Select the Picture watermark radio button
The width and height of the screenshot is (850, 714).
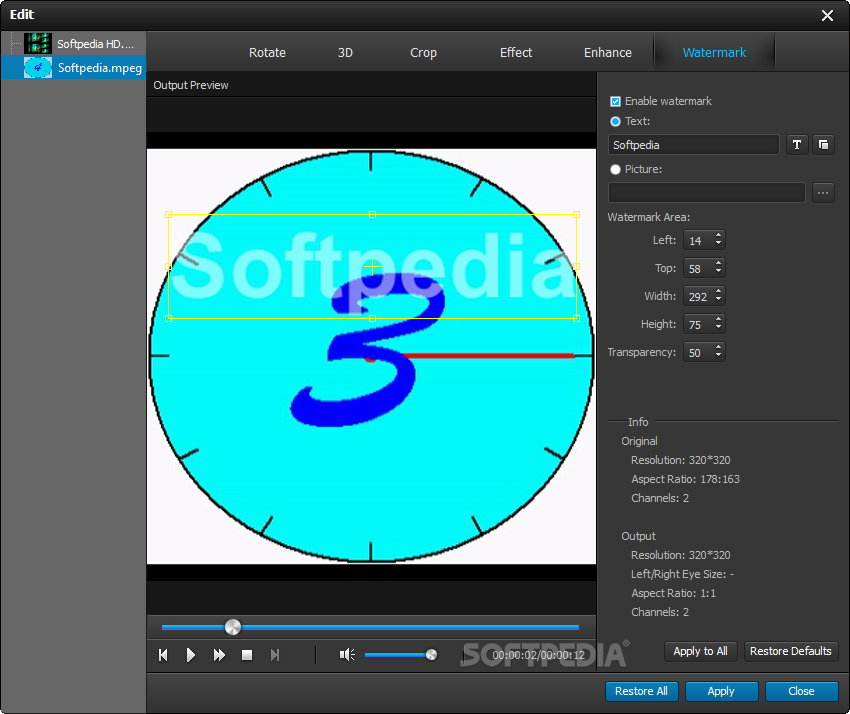click(615, 169)
